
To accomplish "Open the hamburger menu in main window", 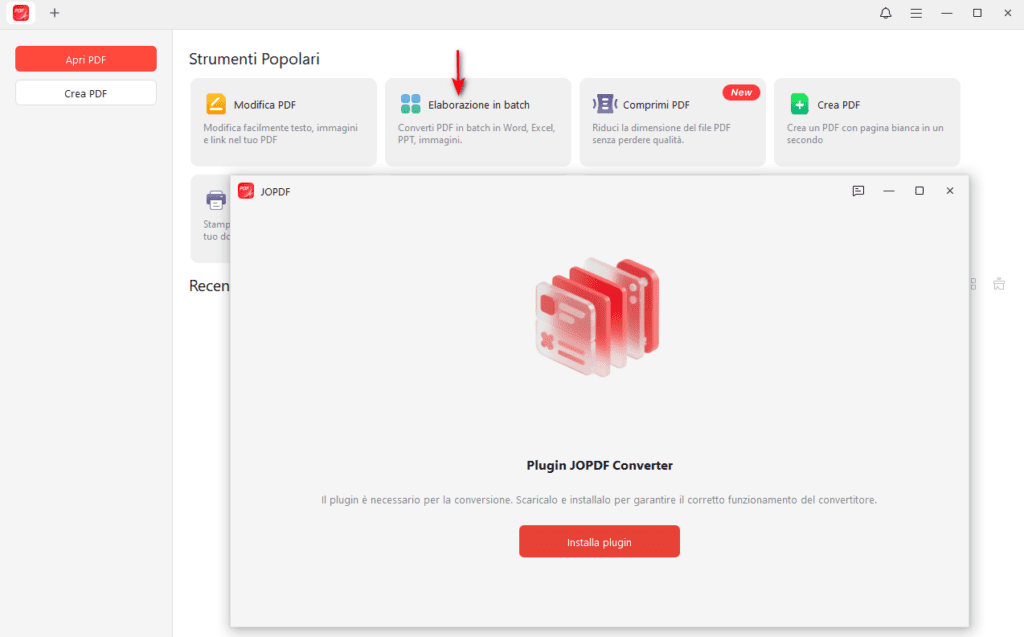I will tap(916, 13).
